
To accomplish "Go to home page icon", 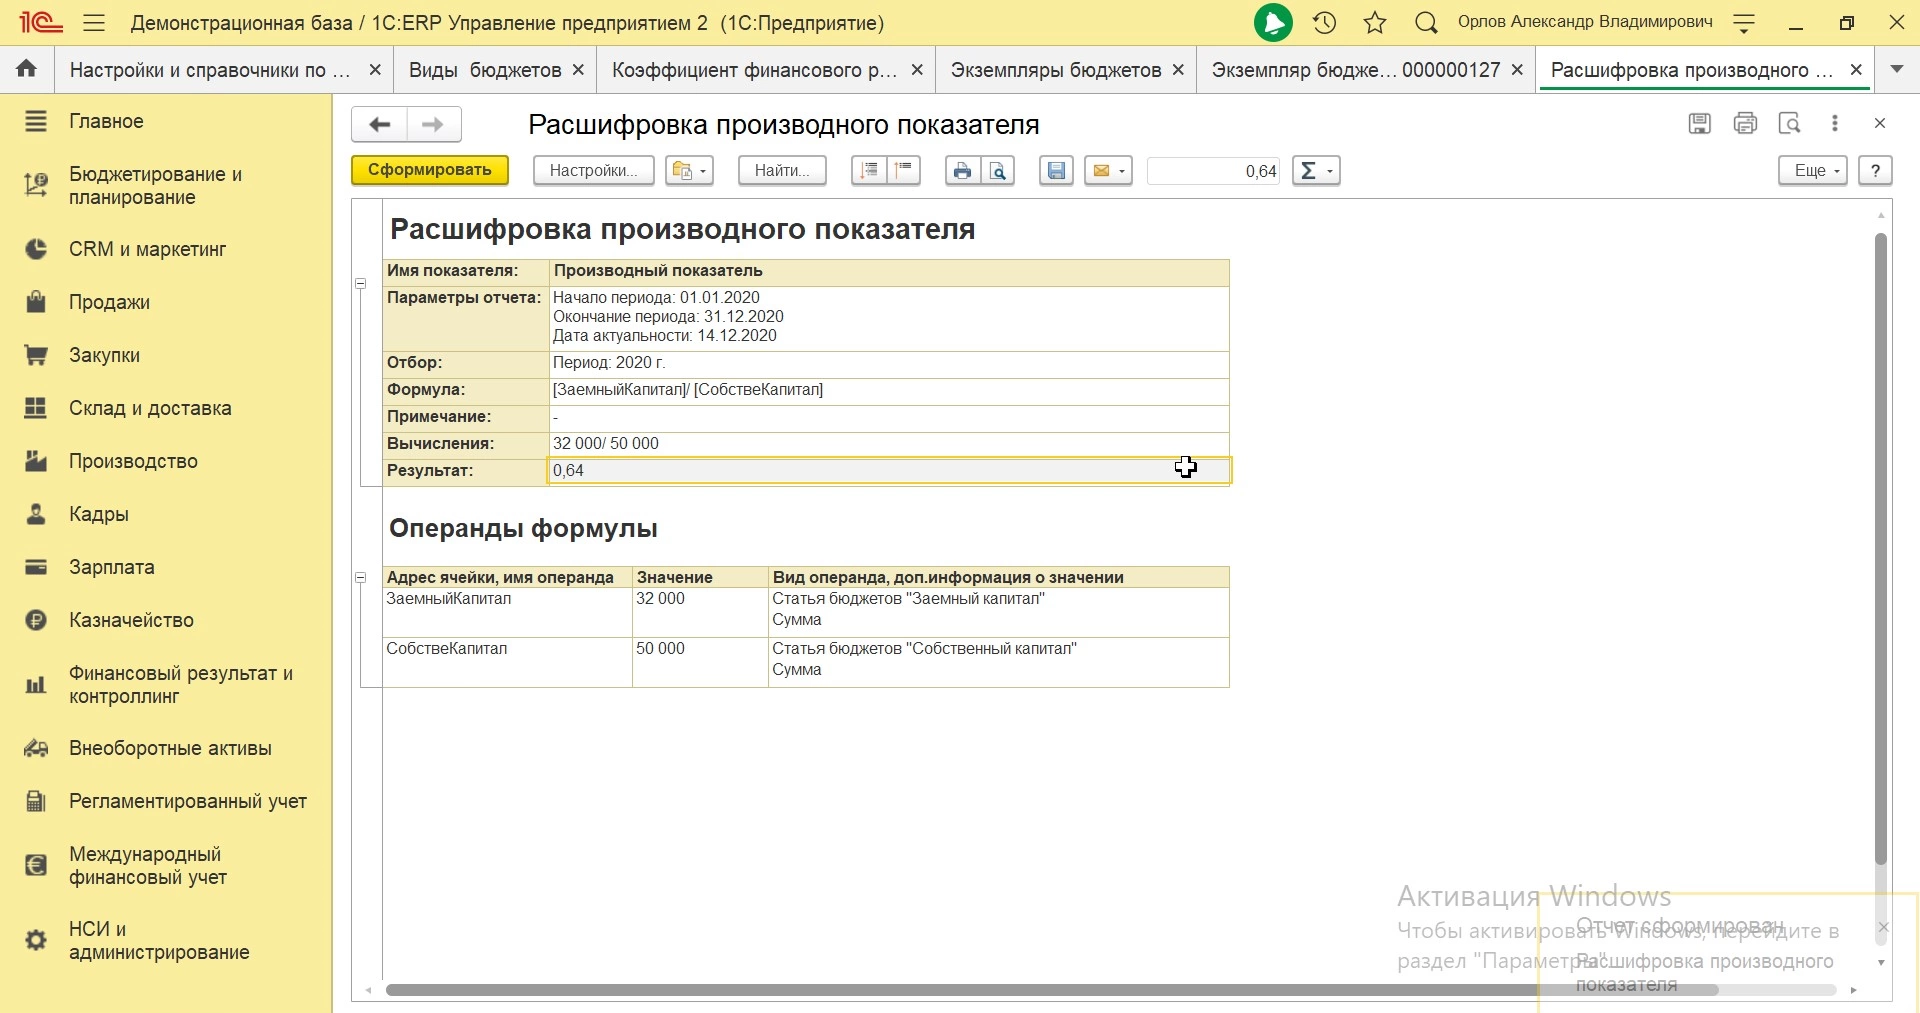I will 27,70.
